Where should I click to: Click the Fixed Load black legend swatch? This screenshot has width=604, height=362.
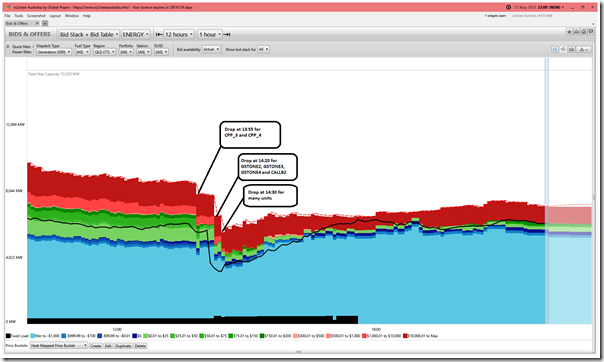[8, 336]
